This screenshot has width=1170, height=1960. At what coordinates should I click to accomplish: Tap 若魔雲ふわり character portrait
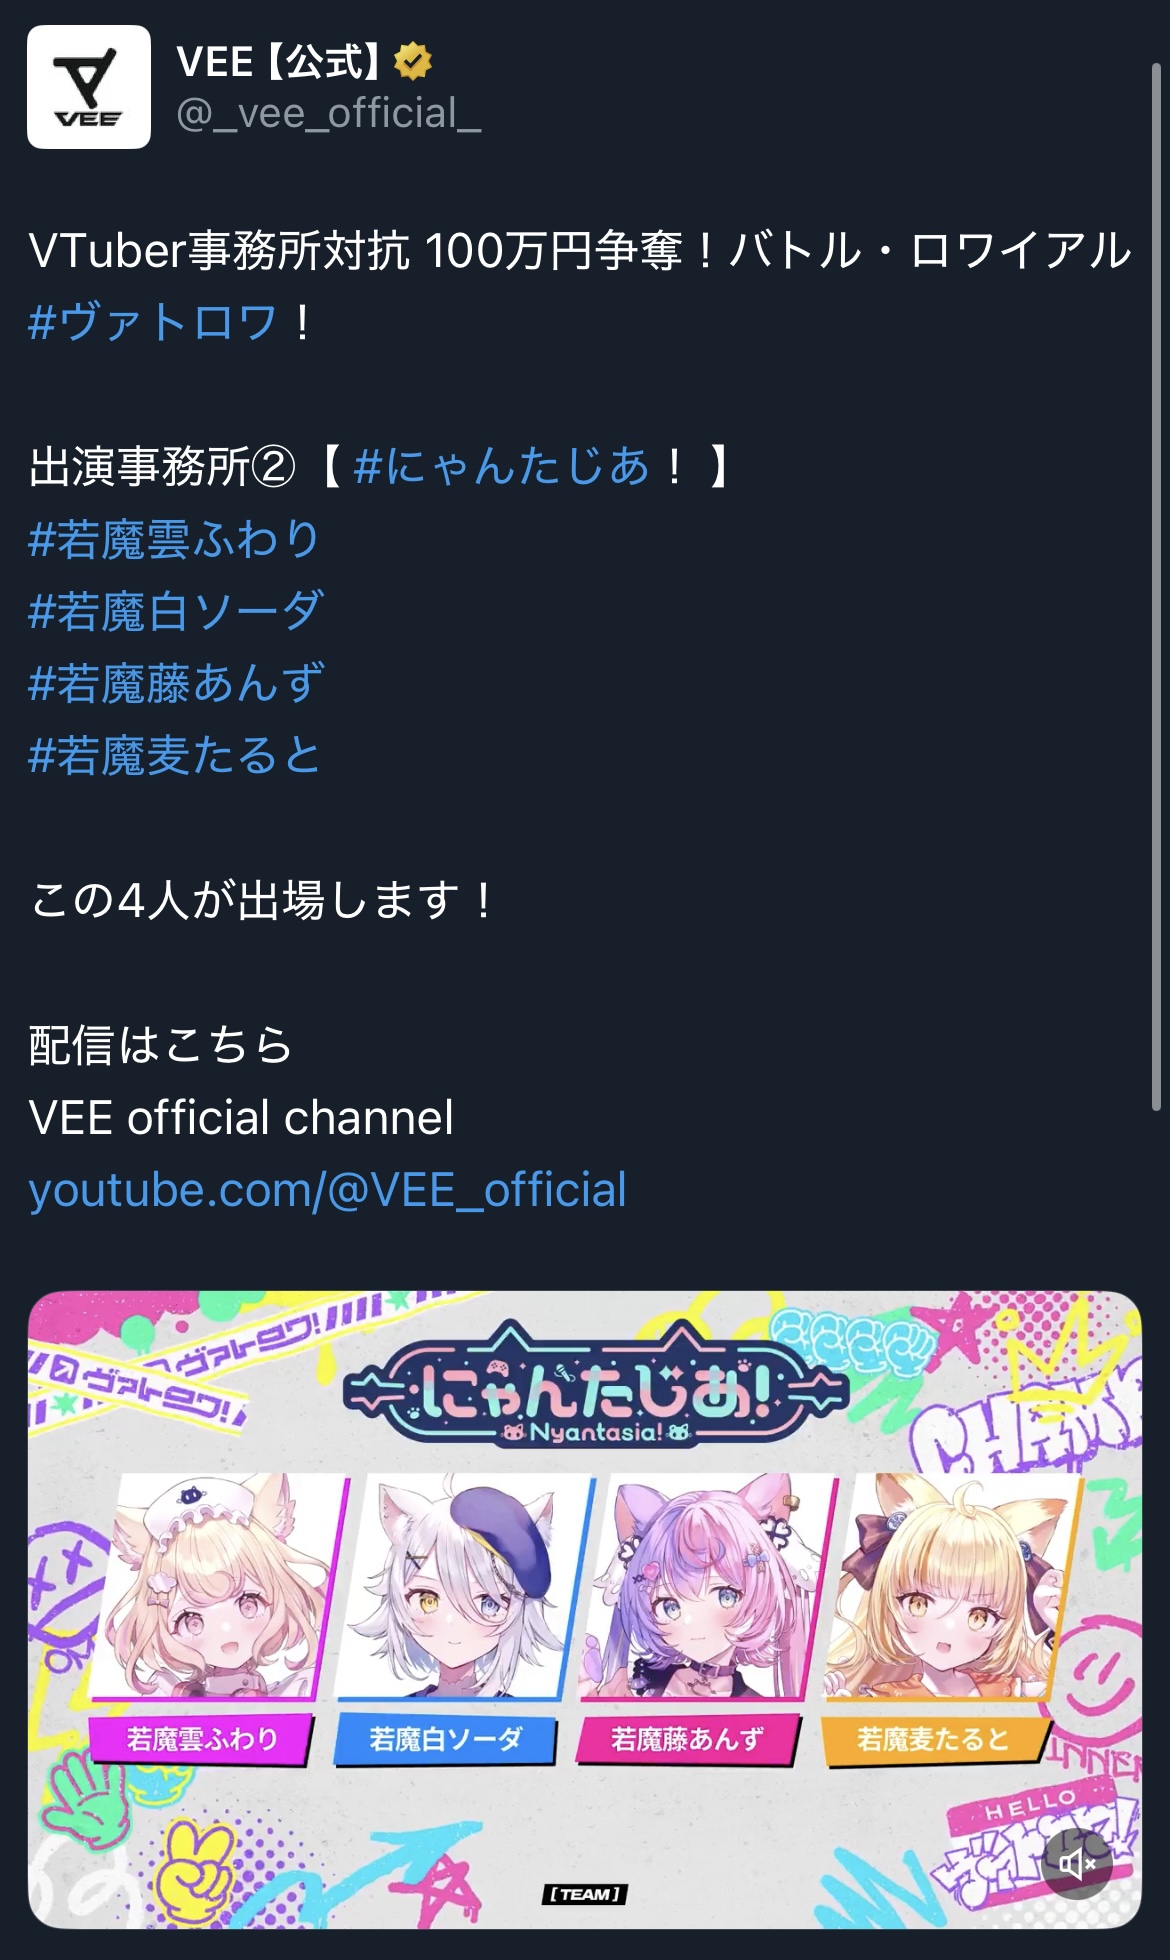216,1587
